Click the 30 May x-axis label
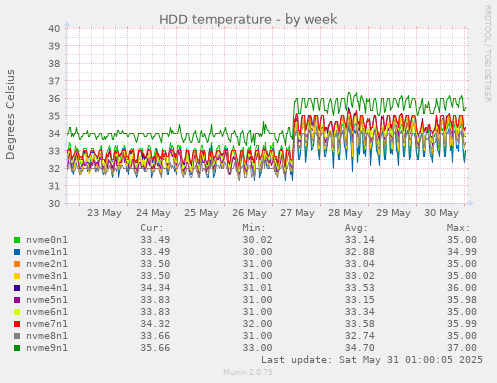The width and height of the screenshot is (497, 383). [441, 213]
